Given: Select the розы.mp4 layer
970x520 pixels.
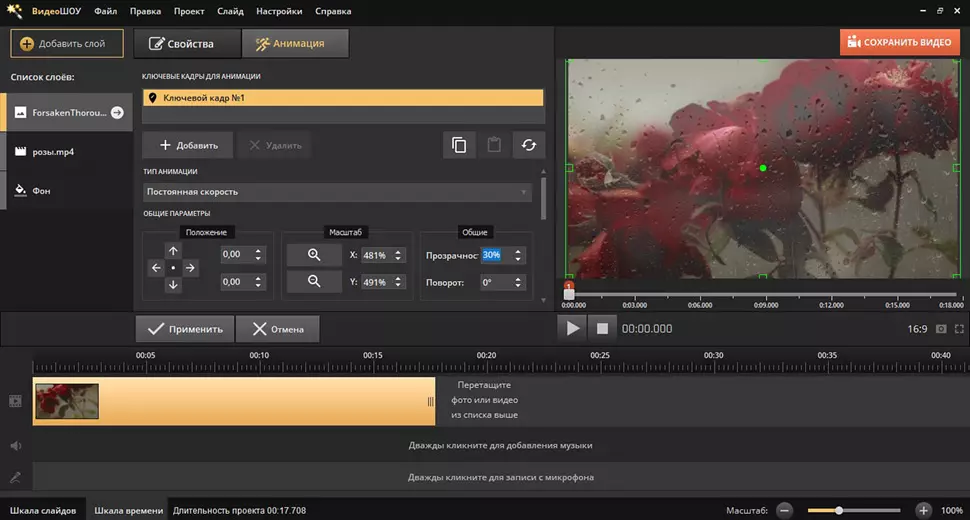Looking at the screenshot, I should [x=67, y=151].
